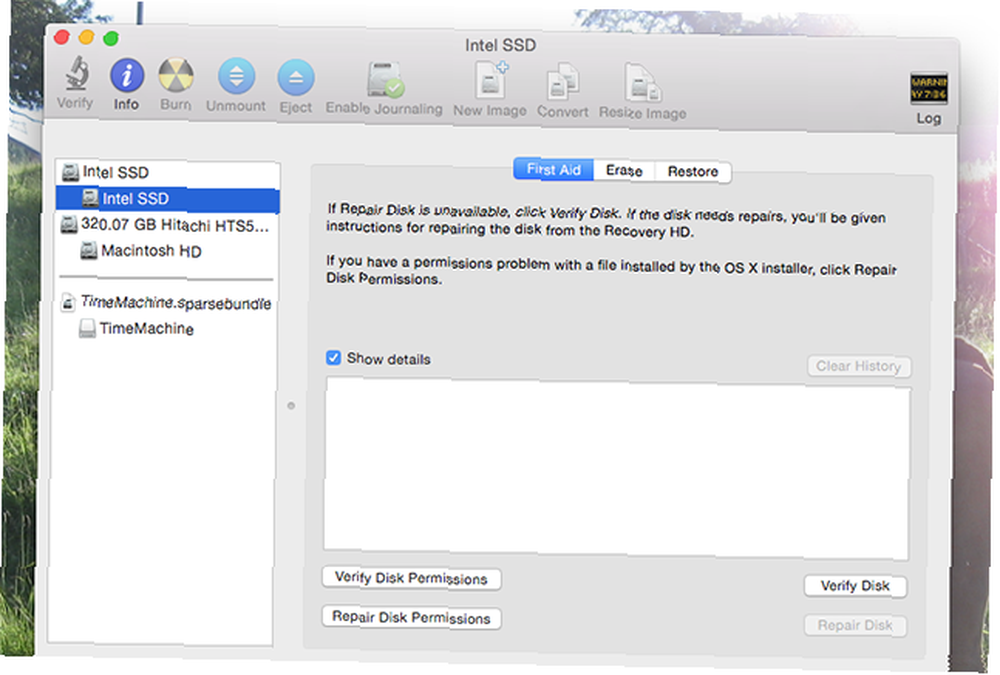Screen dimensions: 1000x675
Task: Click the Eject toolbar icon
Action: [296, 78]
